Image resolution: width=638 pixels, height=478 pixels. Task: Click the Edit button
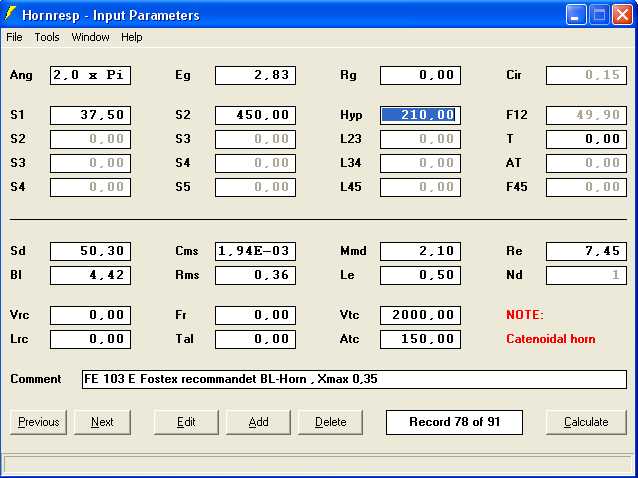click(x=186, y=422)
